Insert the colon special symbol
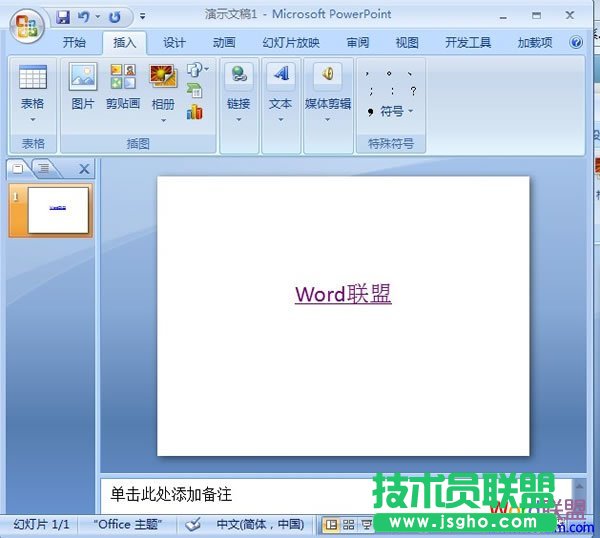Image resolution: width=600 pixels, height=538 pixels. click(x=392, y=91)
